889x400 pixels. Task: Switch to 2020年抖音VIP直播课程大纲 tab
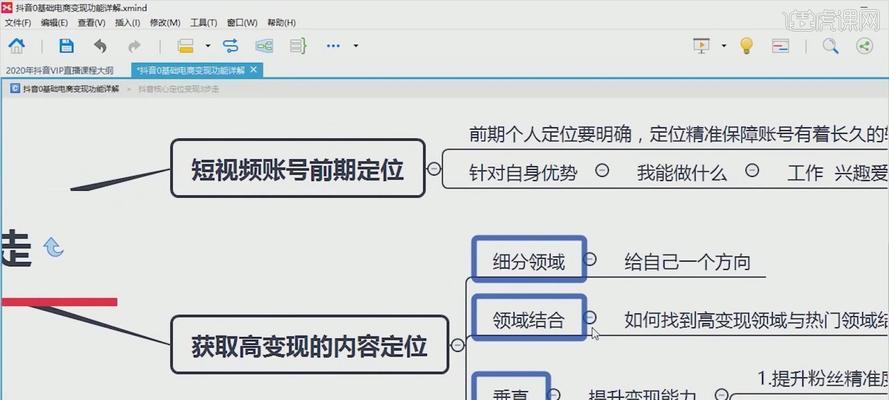click(x=60, y=70)
